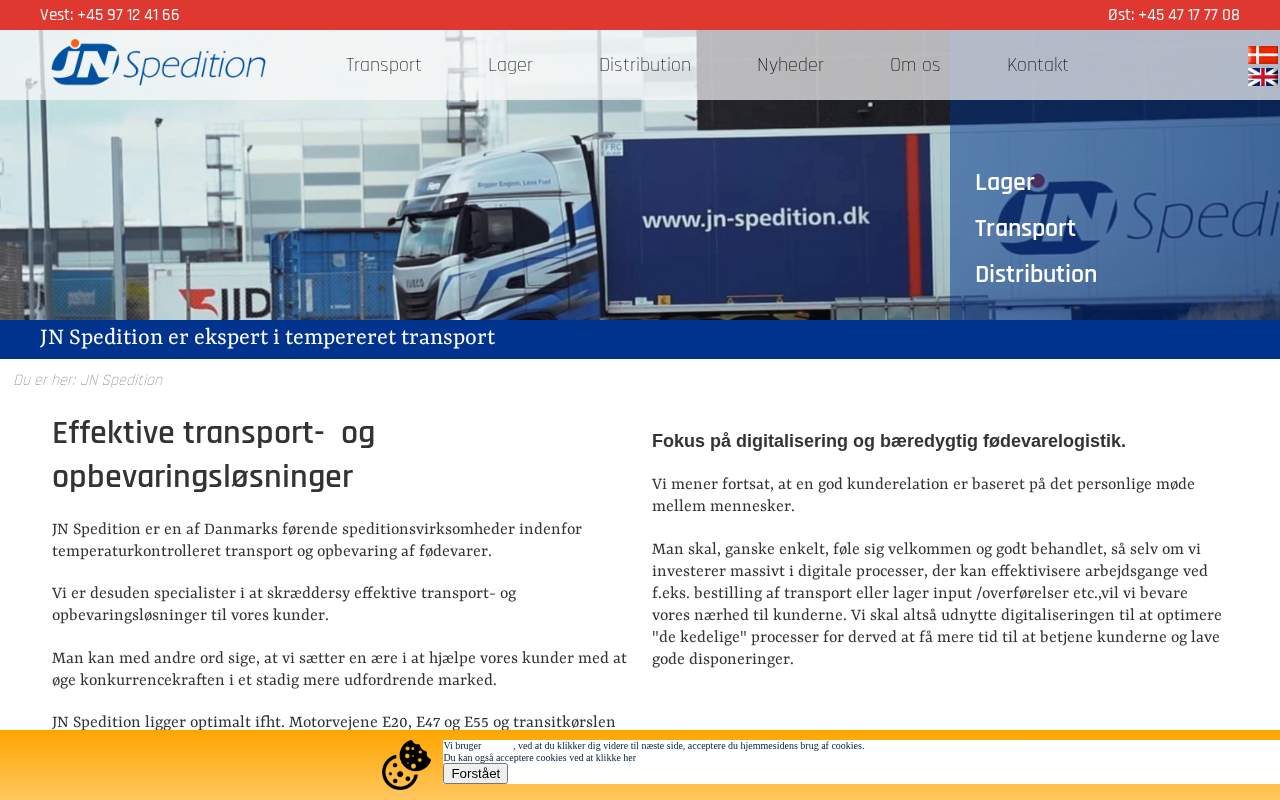The width and height of the screenshot is (1280, 800).
Task: Click the paragraph starting 'Vi mener fortsat'
Action: pos(924,495)
